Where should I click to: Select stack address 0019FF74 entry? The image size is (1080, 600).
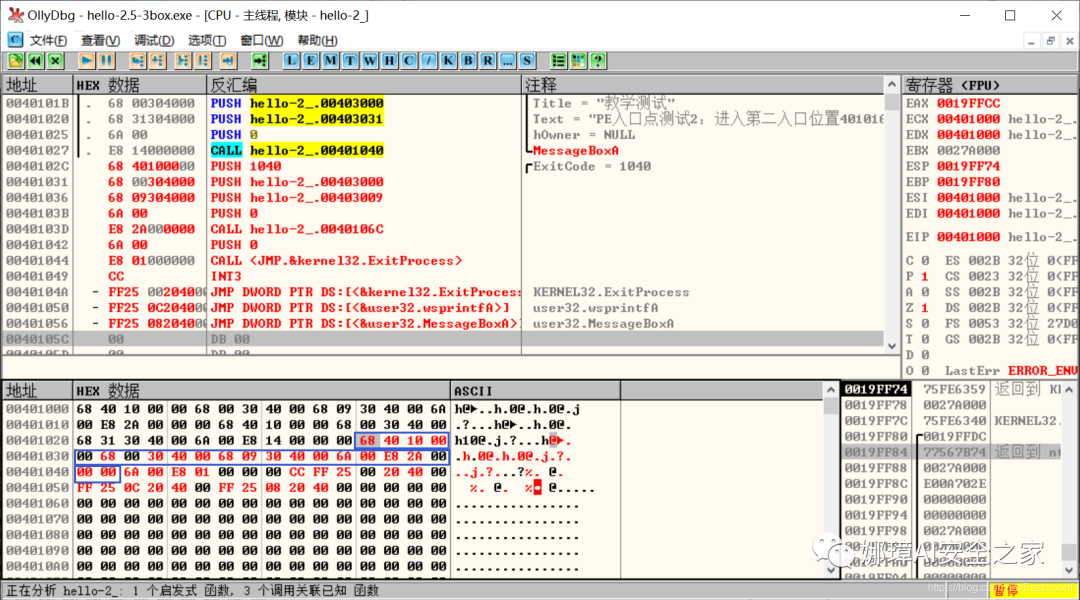click(875, 389)
